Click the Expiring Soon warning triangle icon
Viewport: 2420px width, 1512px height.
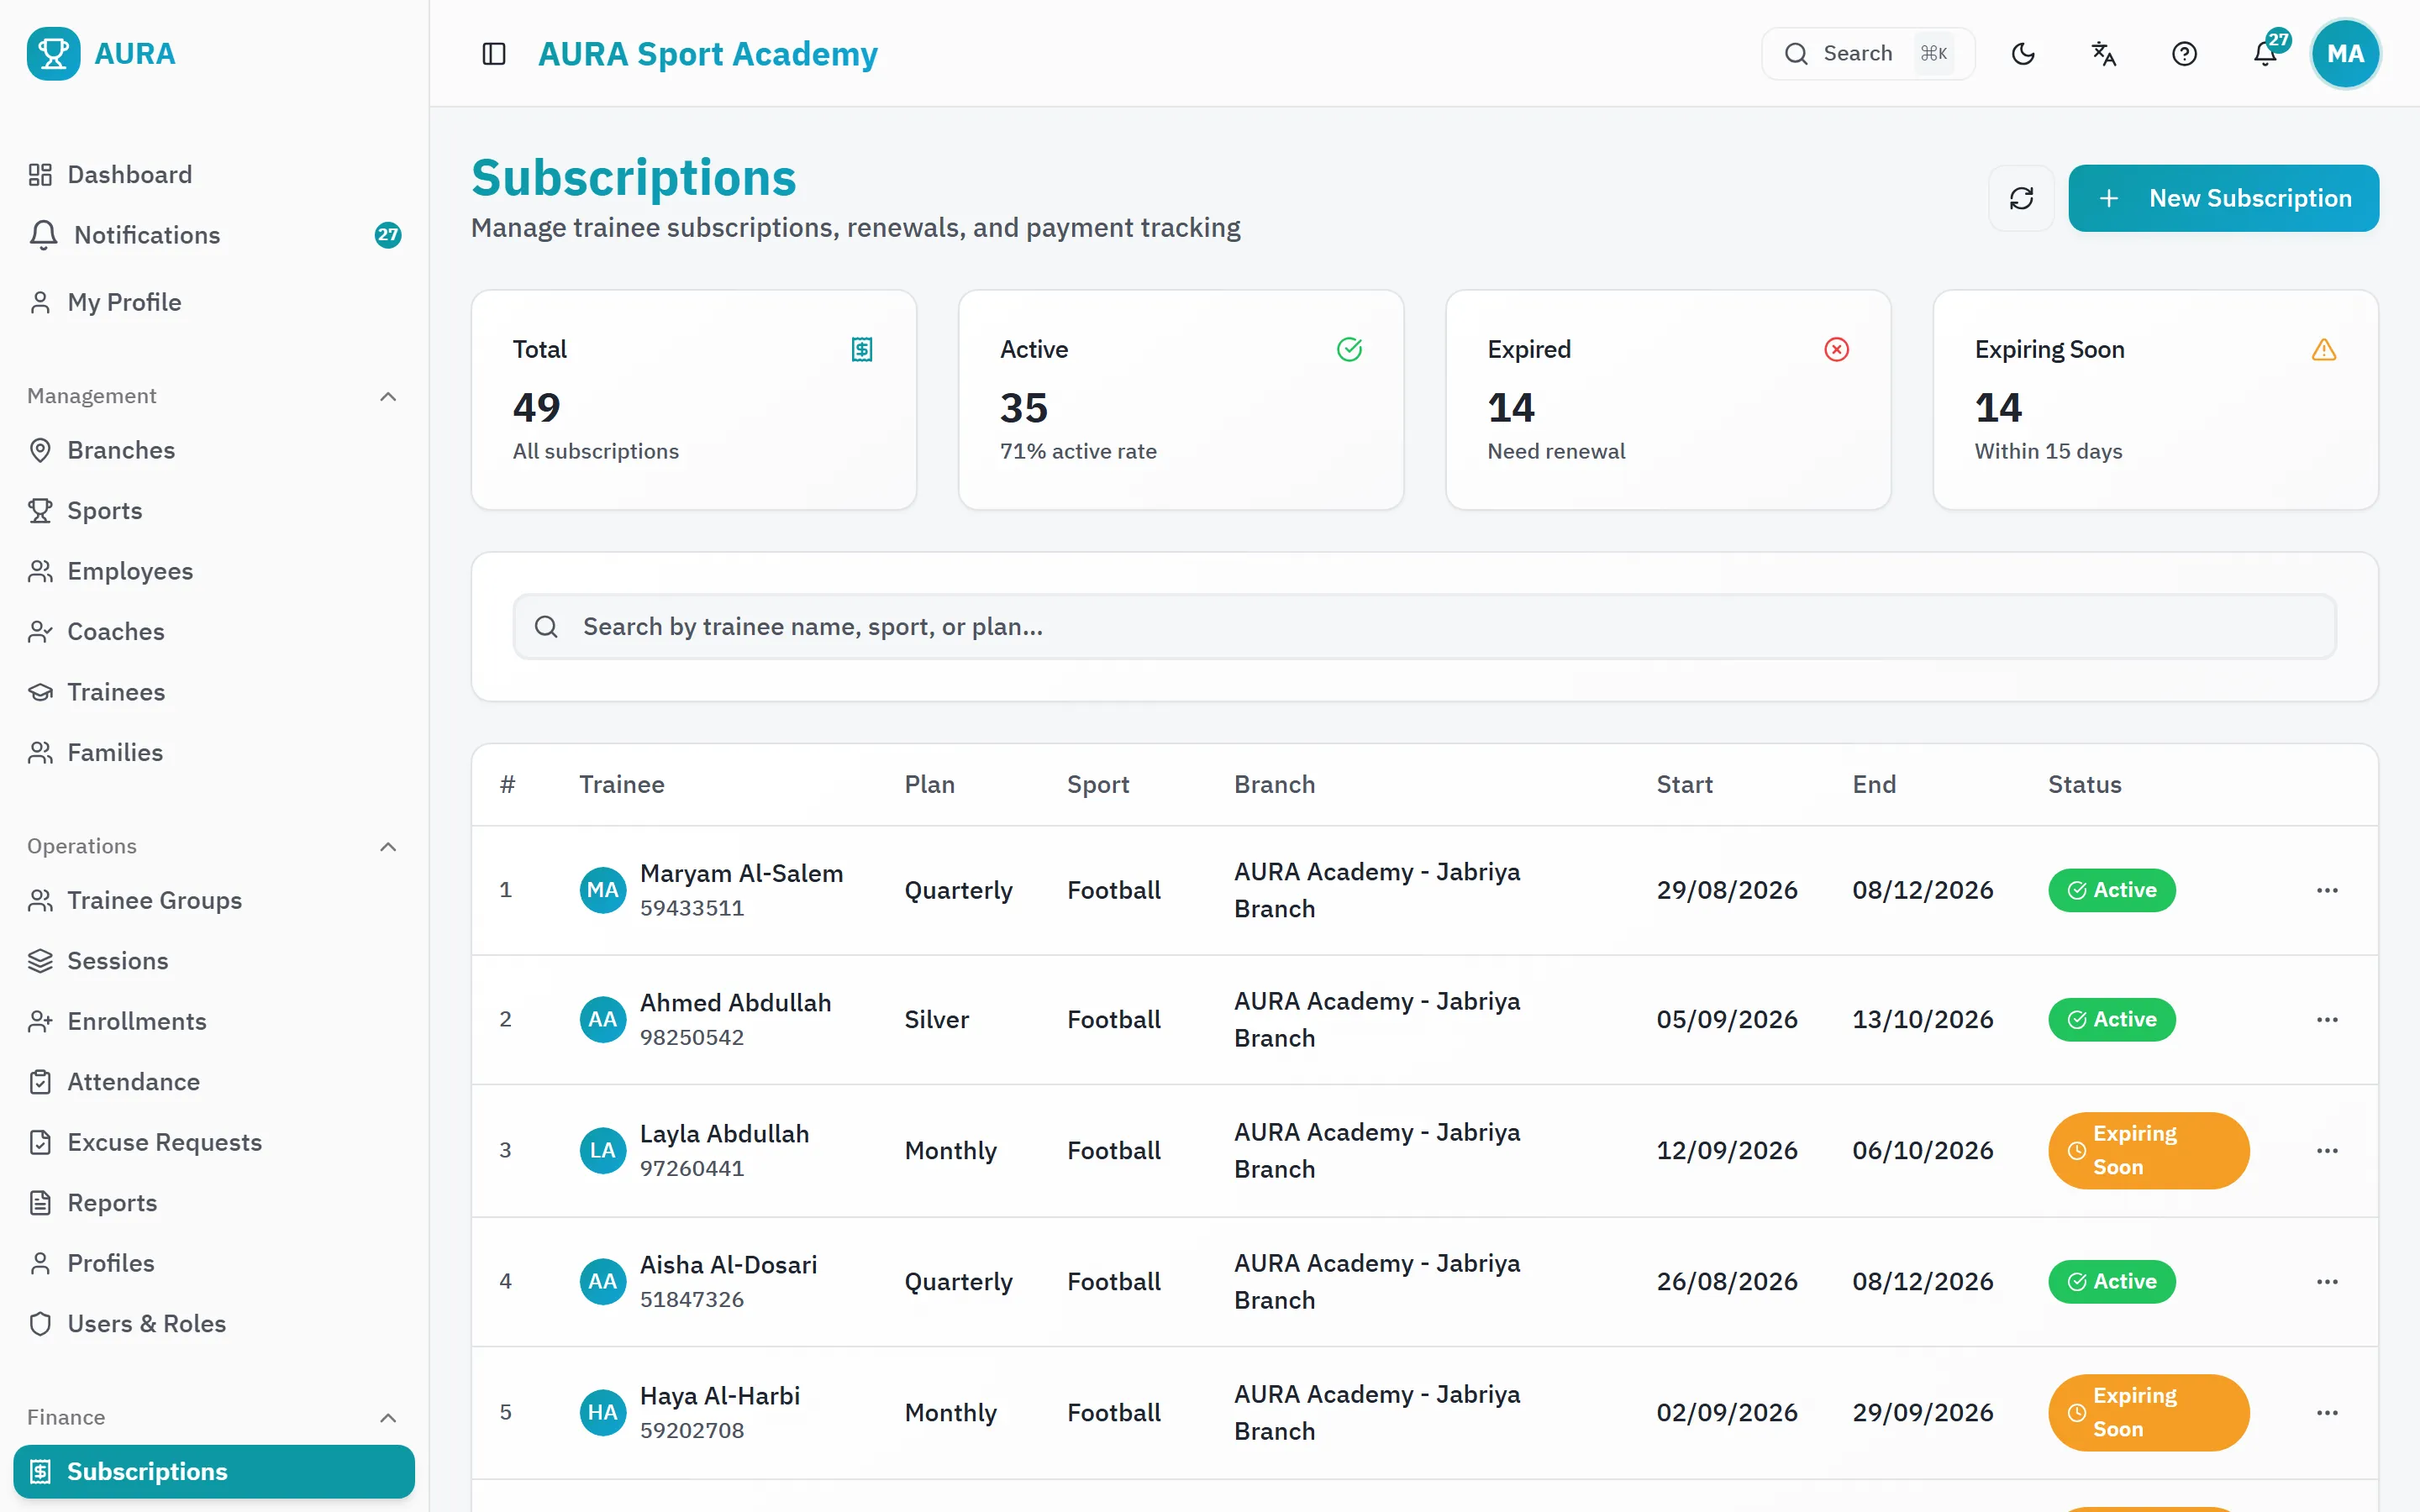tap(2323, 349)
